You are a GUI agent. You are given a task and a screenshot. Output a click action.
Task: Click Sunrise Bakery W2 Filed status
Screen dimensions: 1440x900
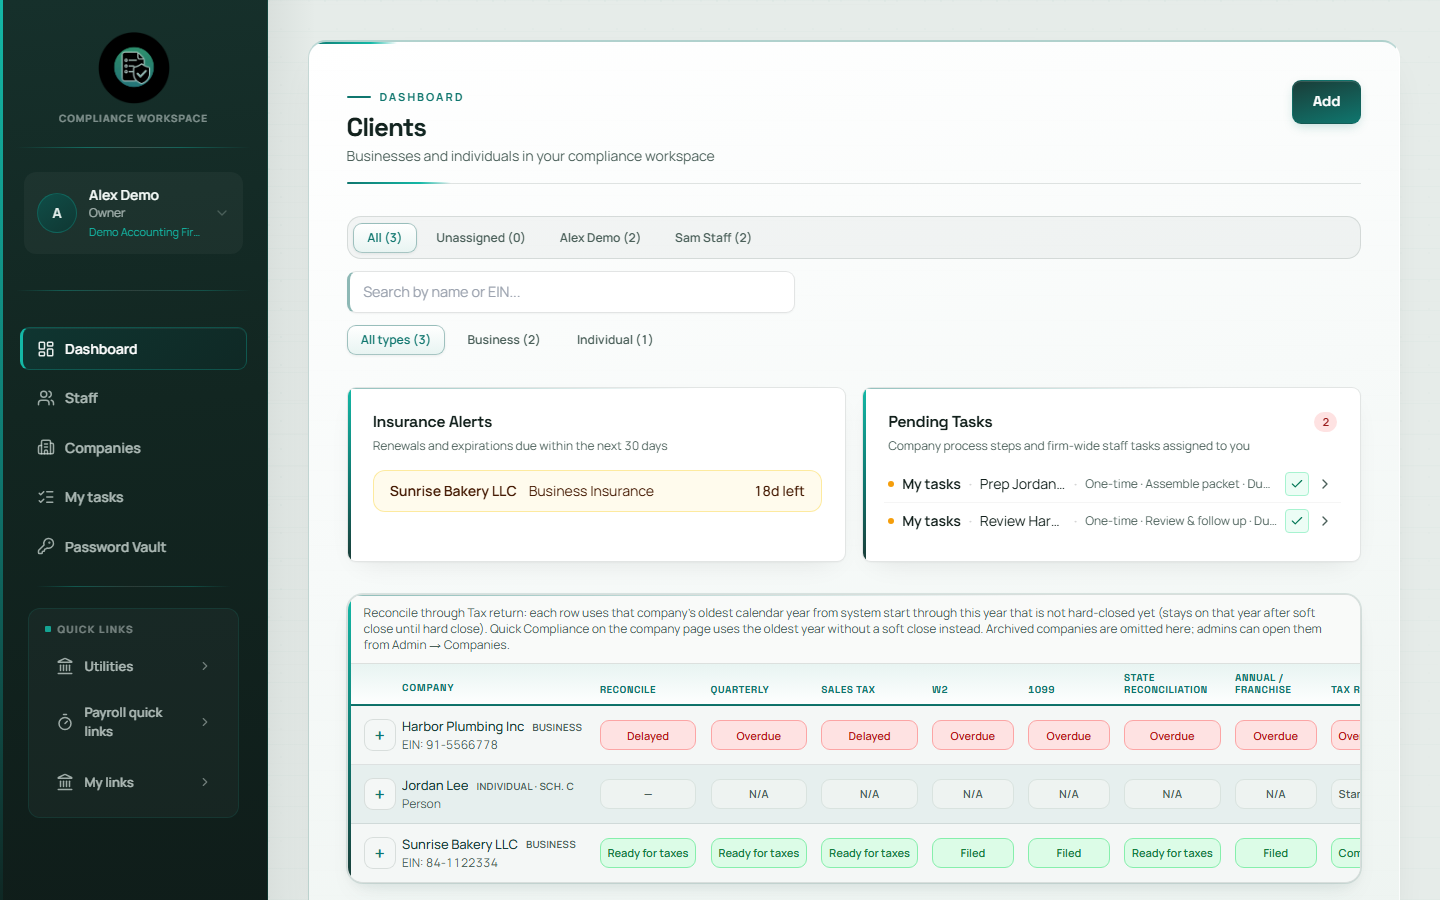[x=973, y=853]
